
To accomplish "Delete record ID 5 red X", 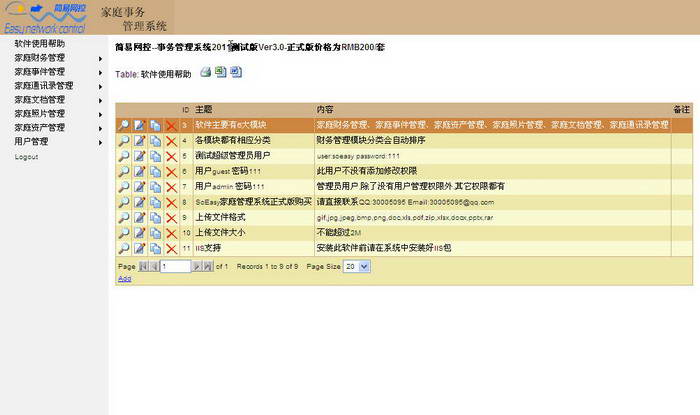I will pyautogui.click(x=171, y=156).
